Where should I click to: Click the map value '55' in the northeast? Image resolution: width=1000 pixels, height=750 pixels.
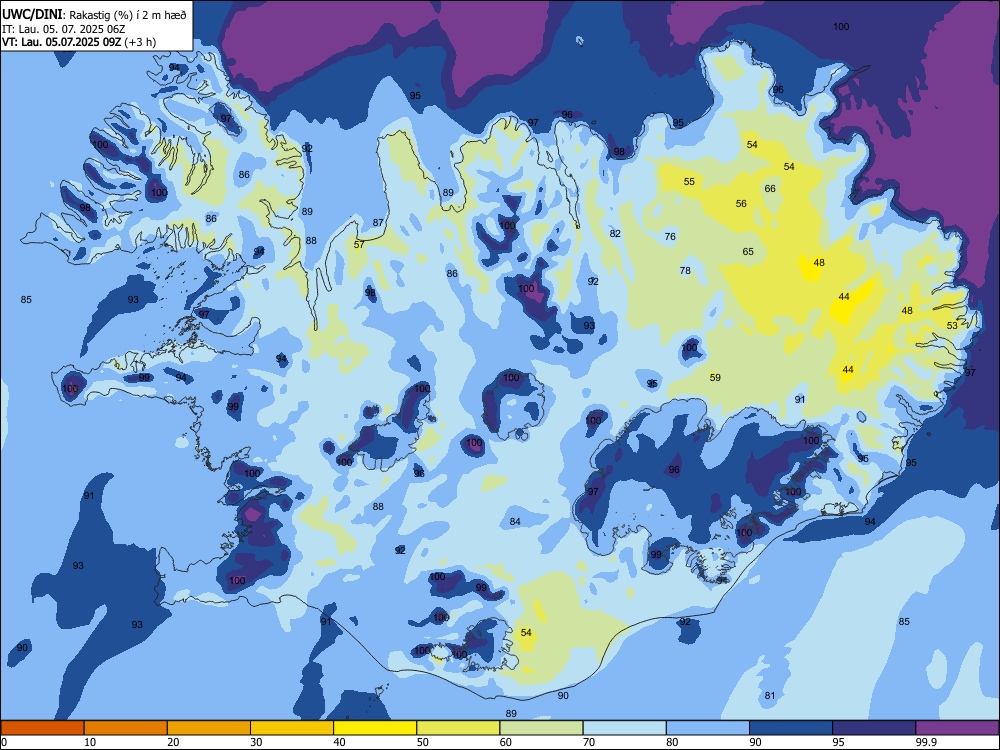(689, 181)
